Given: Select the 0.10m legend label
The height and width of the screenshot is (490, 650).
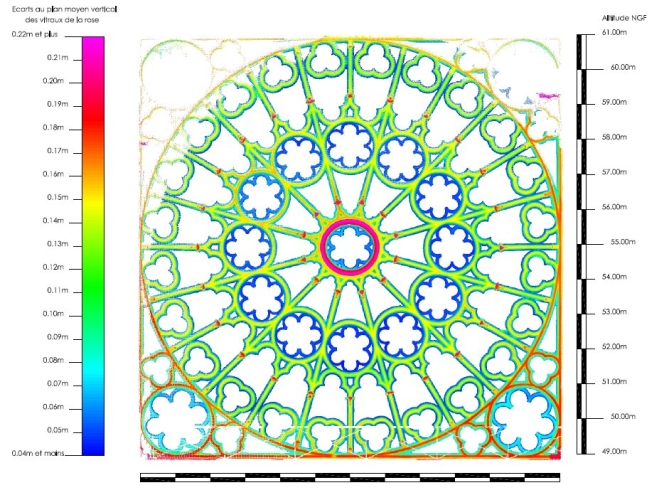Looking at the screenshot, I should click(53, 314).
